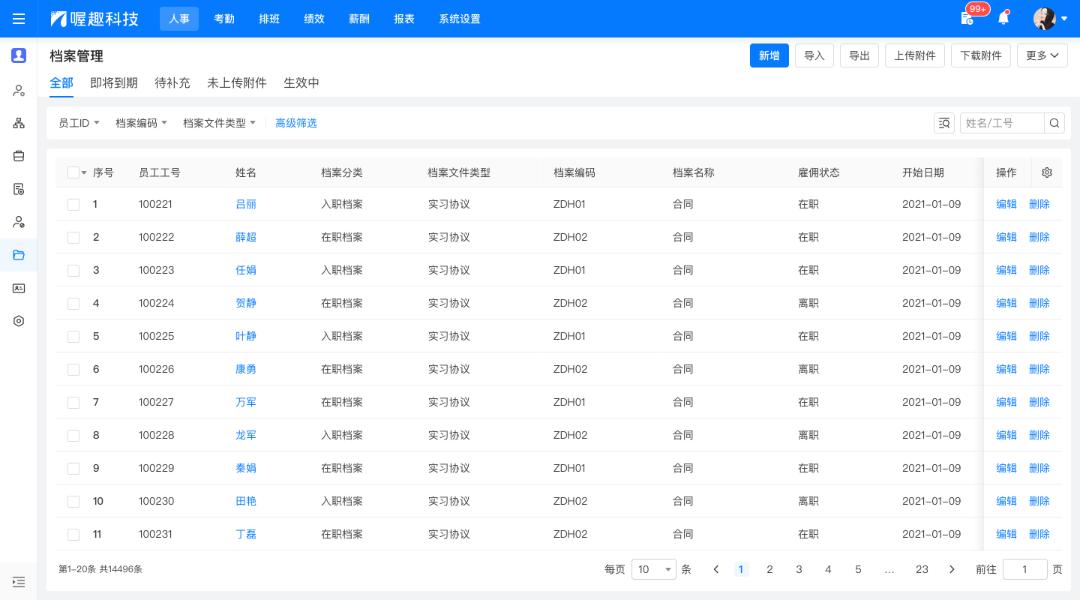
Task: Select the folder archive icon in sidebar
Action: coord(18,255)
